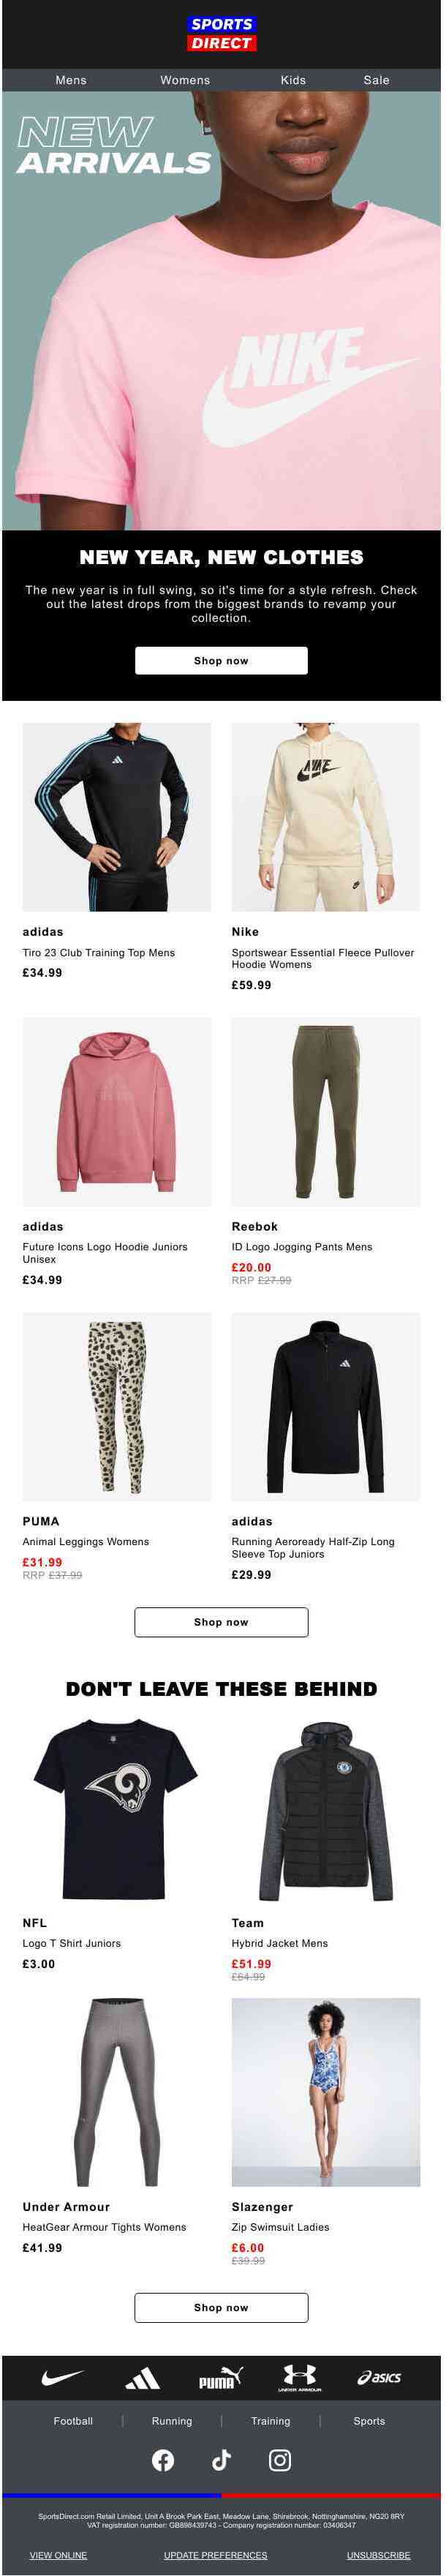Image resolution: width=446 pixels, height=2576 pixels.
Task: Open the Unsubscribe link
Action: 380,2554
